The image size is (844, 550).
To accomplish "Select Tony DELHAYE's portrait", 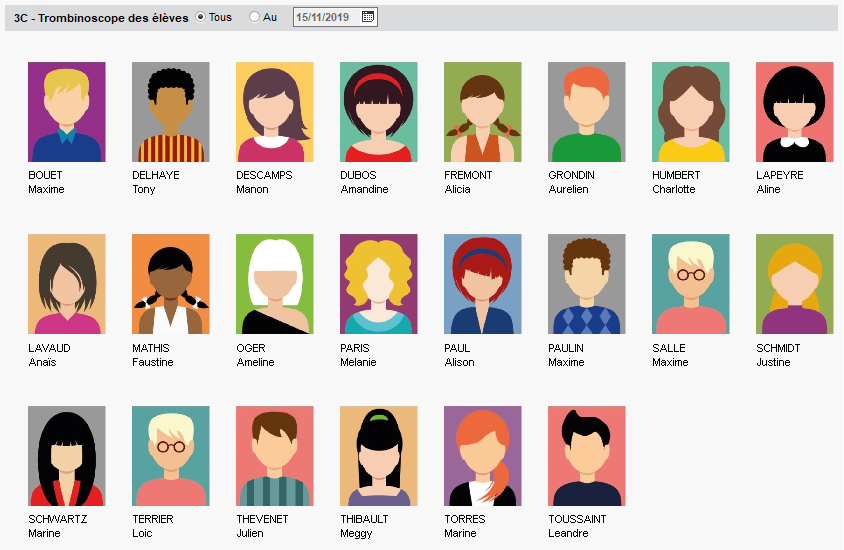I will point(171,112).
